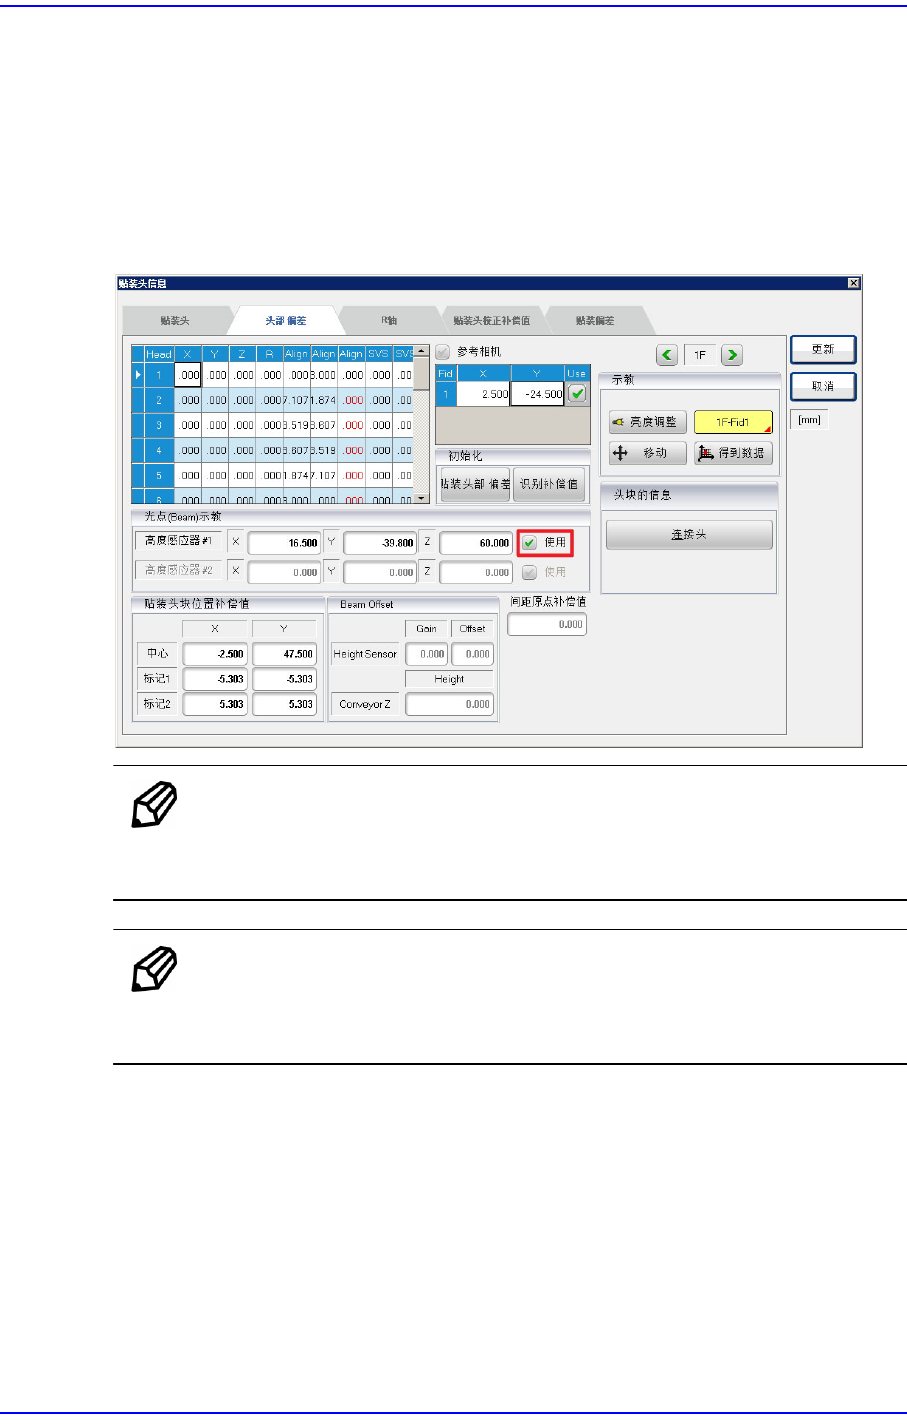The width and height of the screenshot is (907, 1424).
Task: Click 高度感应器 #1 Y field -39.800
Action: click(380, 543)
